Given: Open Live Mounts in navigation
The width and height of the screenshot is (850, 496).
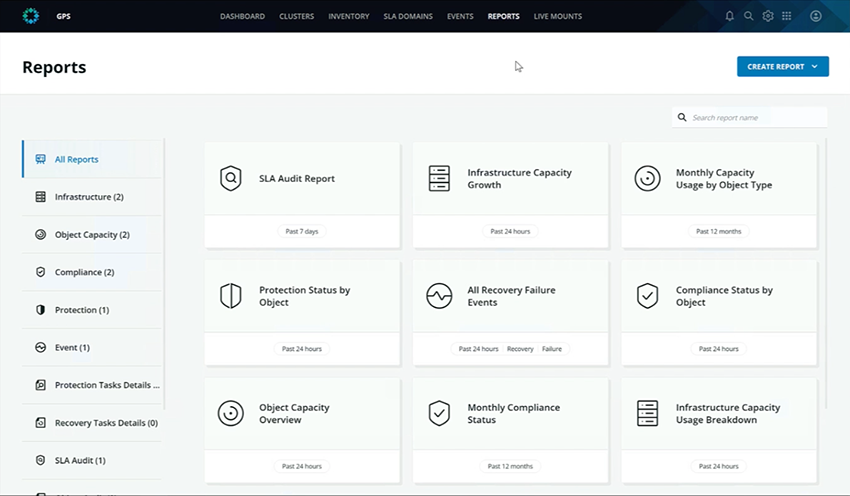Looking at the screenshot, I should click(x=558, y=16).
